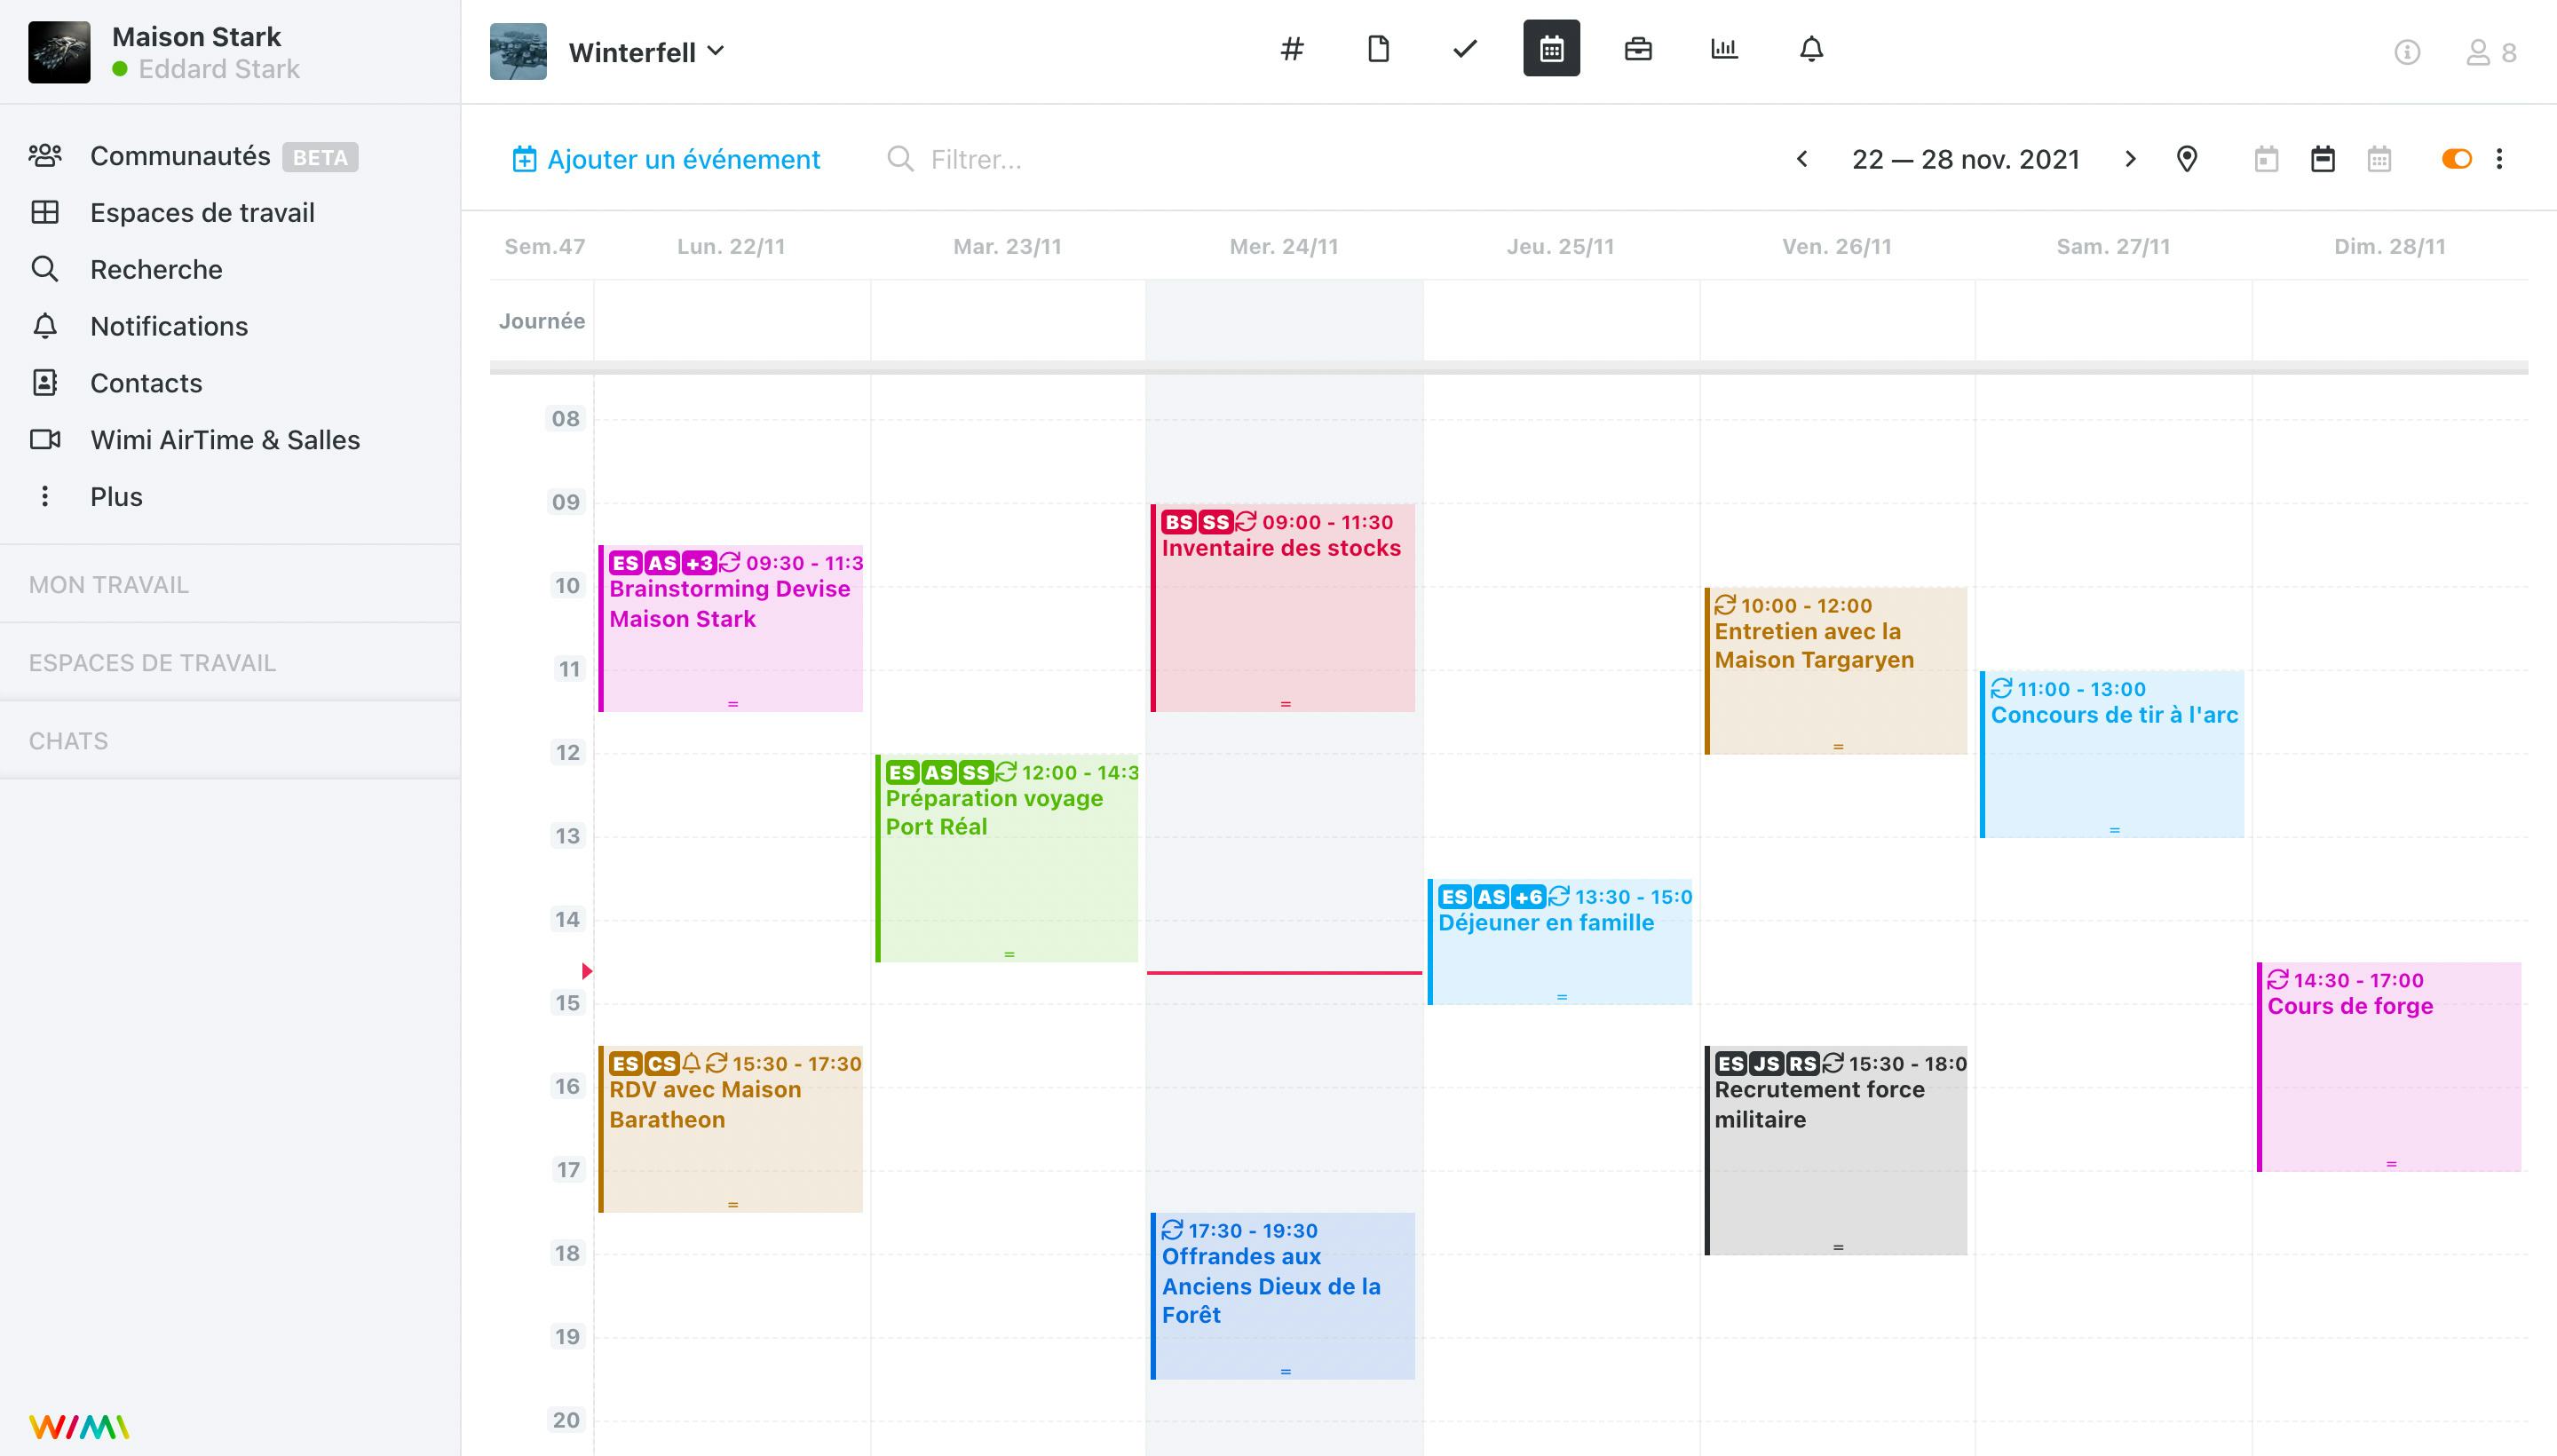This screenshot has height=1456, width=2557.
Task: Open the documents file icon
Action: click(1378, 49)
